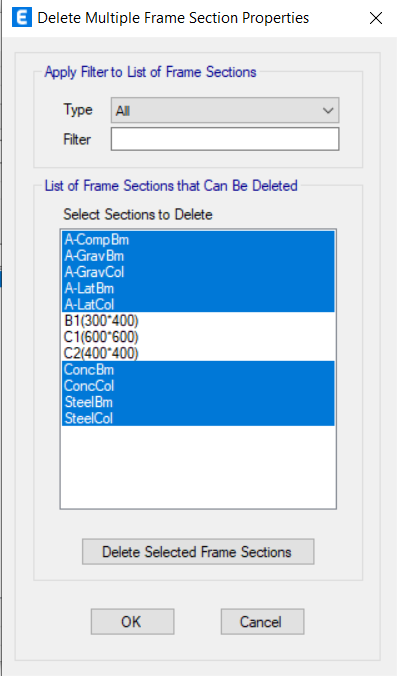Select the ConcCol frame section
The image size is (397, 676).
[x=198, y=386]
